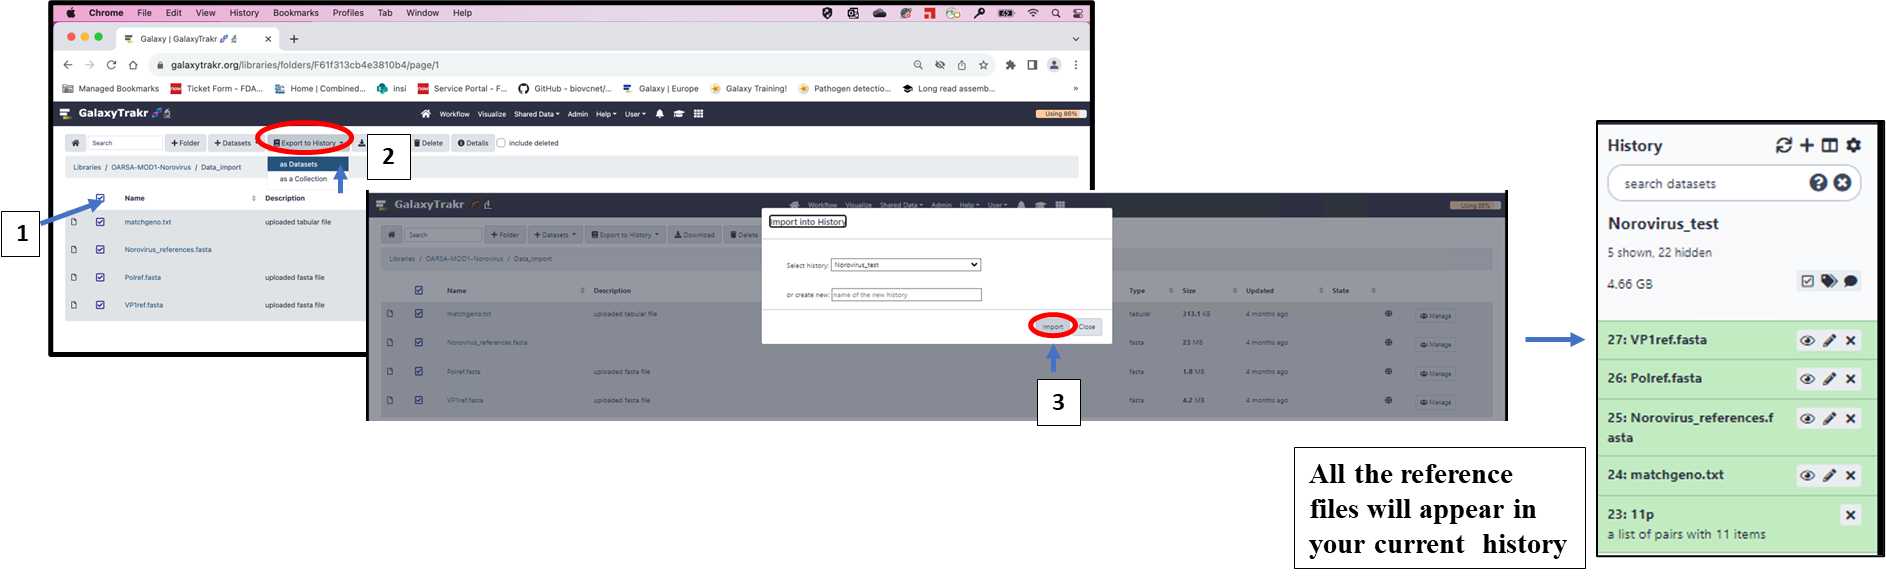The image size is (1886, 578).
Task: Open the history columns view icon
Action: click(1830, 145)
